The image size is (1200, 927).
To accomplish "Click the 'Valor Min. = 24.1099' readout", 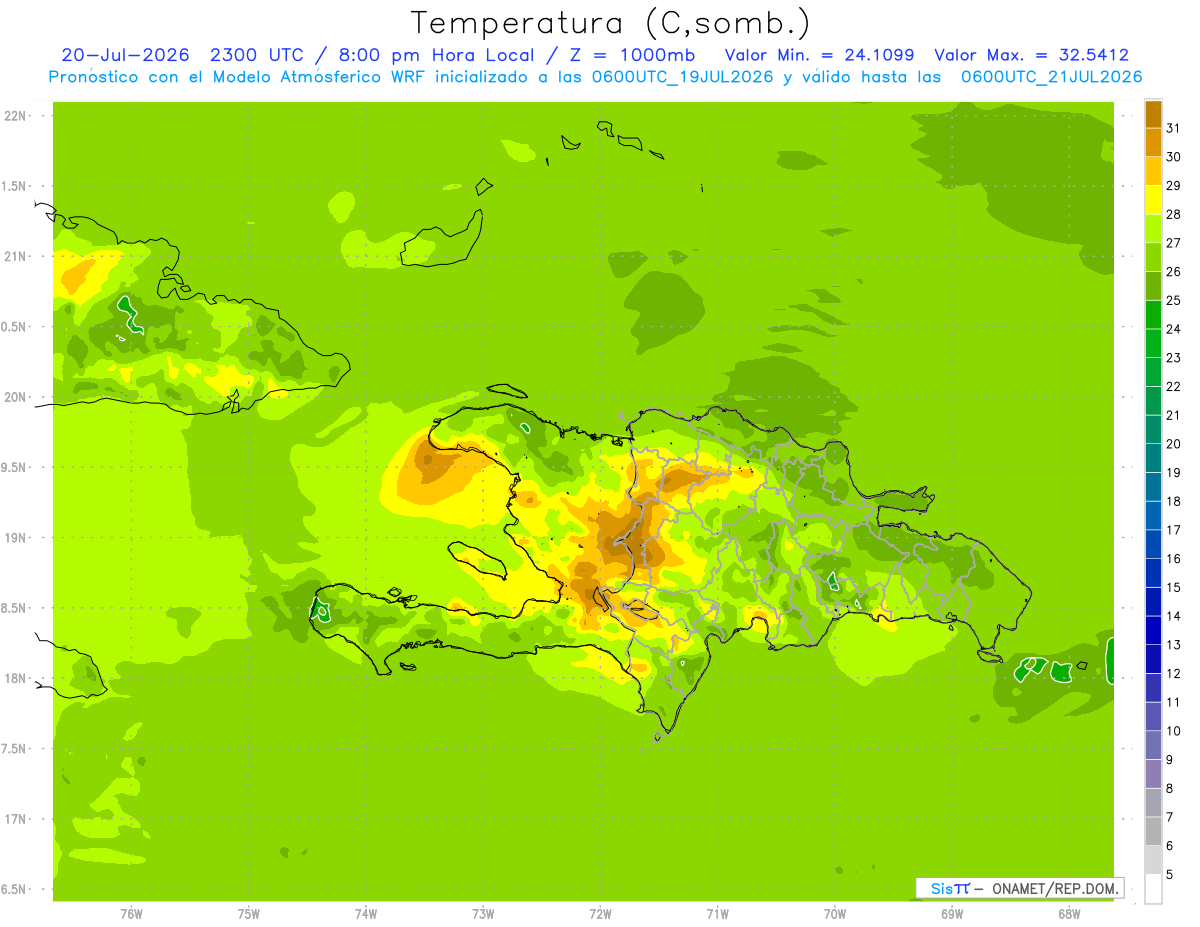I will (820, 55).
